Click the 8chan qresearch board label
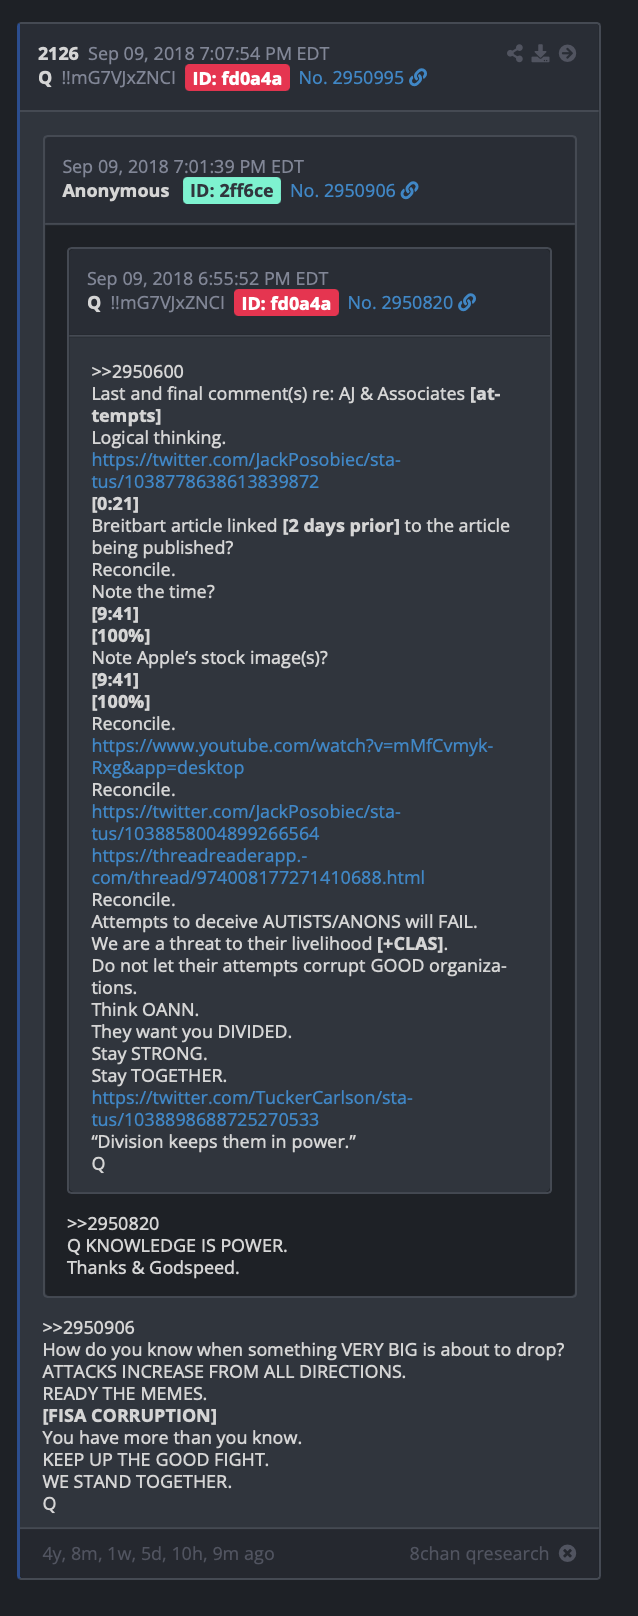This screenshot has width=638, height=1616. point(479,1554)
